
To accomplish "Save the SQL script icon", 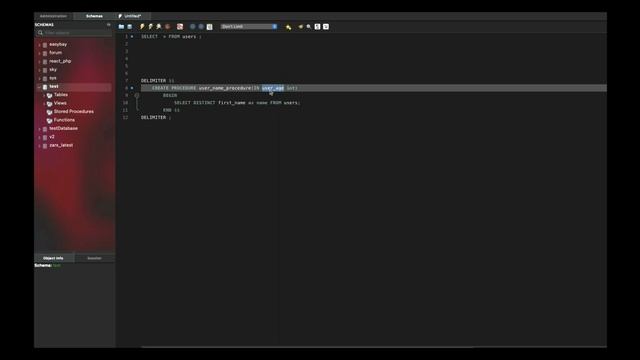I will click(x=130, y=27).
